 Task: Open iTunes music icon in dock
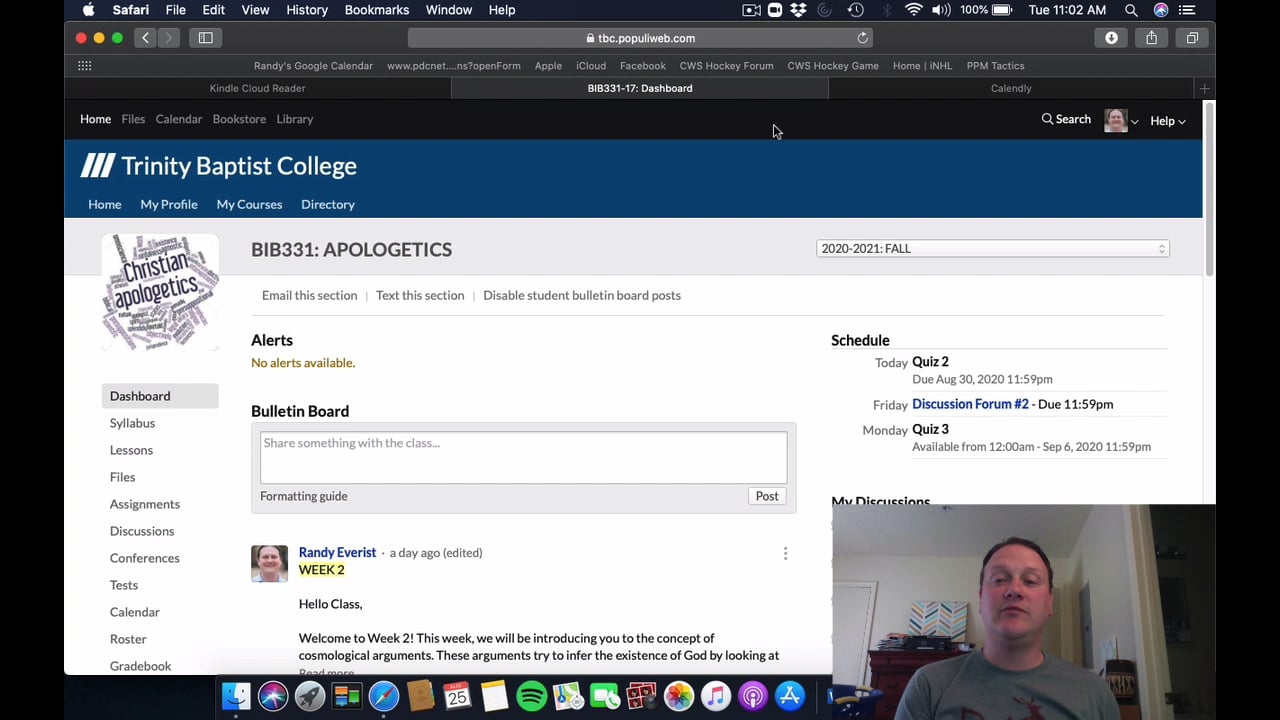coord(716,695)
